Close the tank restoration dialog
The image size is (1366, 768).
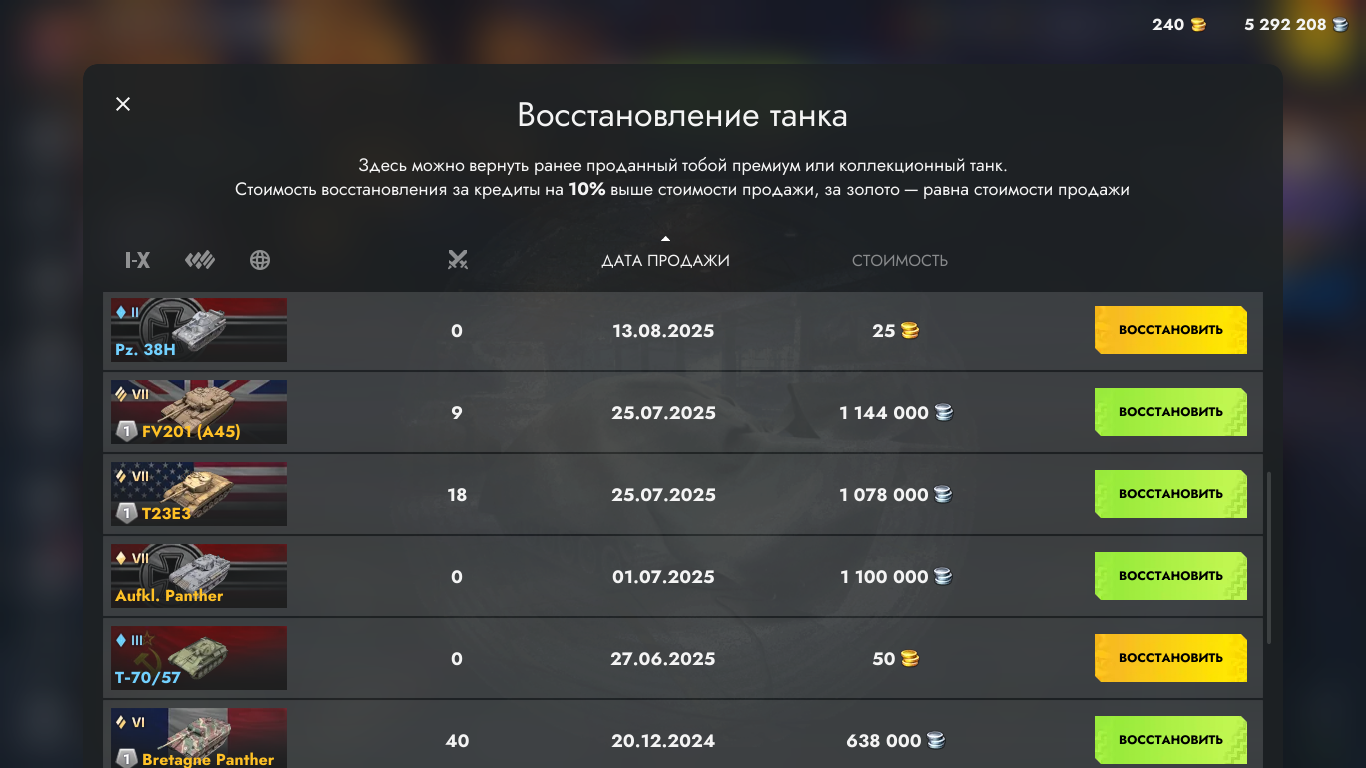[123, 104]
